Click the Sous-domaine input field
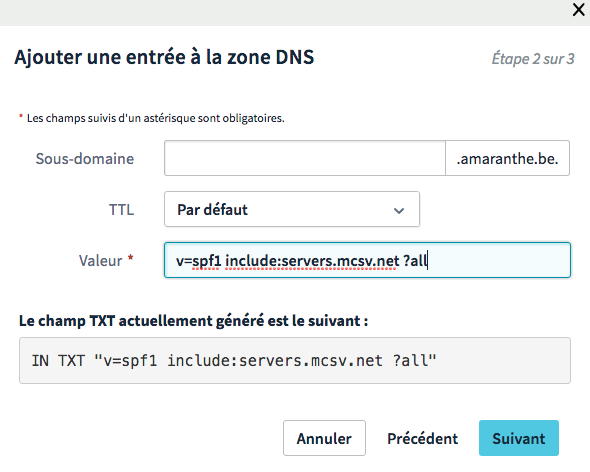Screen dimensions: 590x472 pyautogui.click(x=305, y=158)
